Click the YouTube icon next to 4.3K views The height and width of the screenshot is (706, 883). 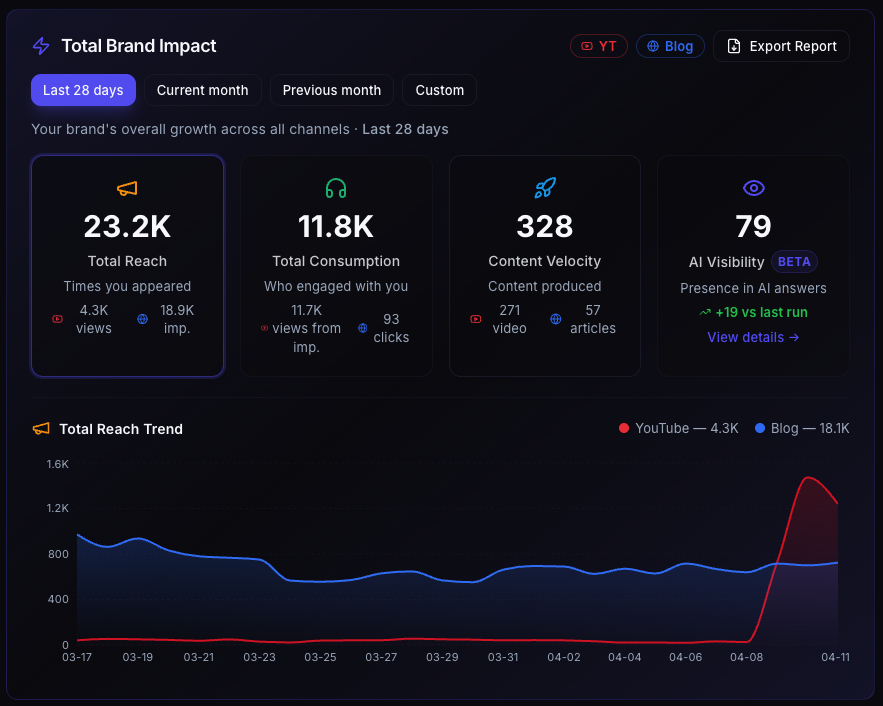pos(58,318)
